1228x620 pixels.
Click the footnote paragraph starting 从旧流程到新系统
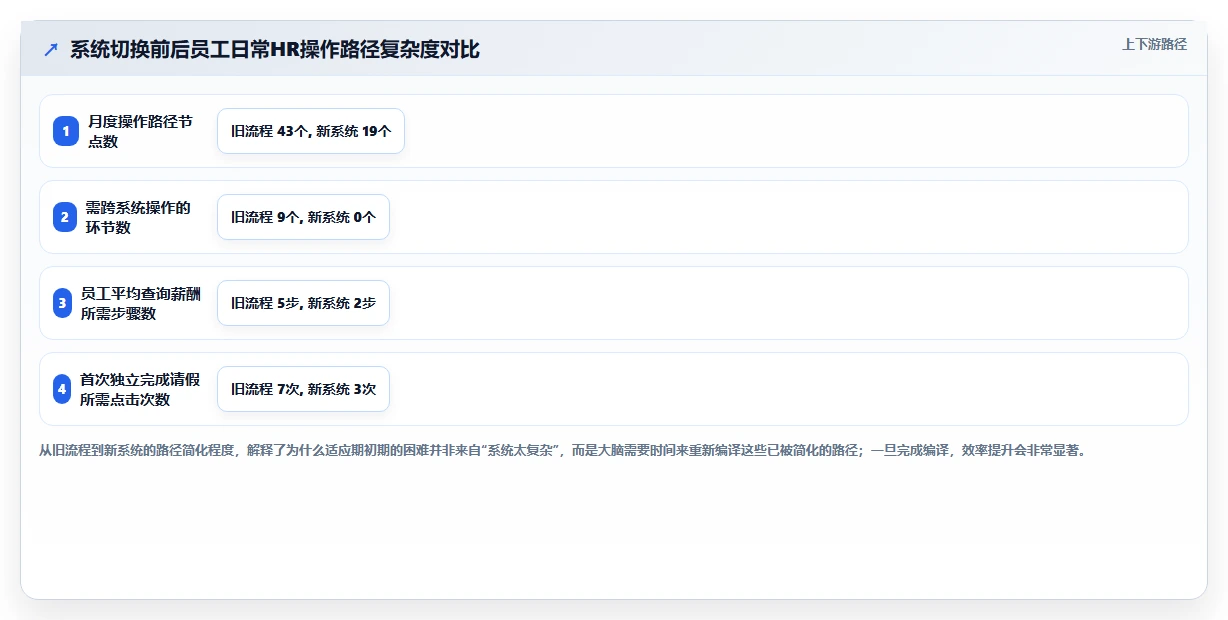point(562,450)
